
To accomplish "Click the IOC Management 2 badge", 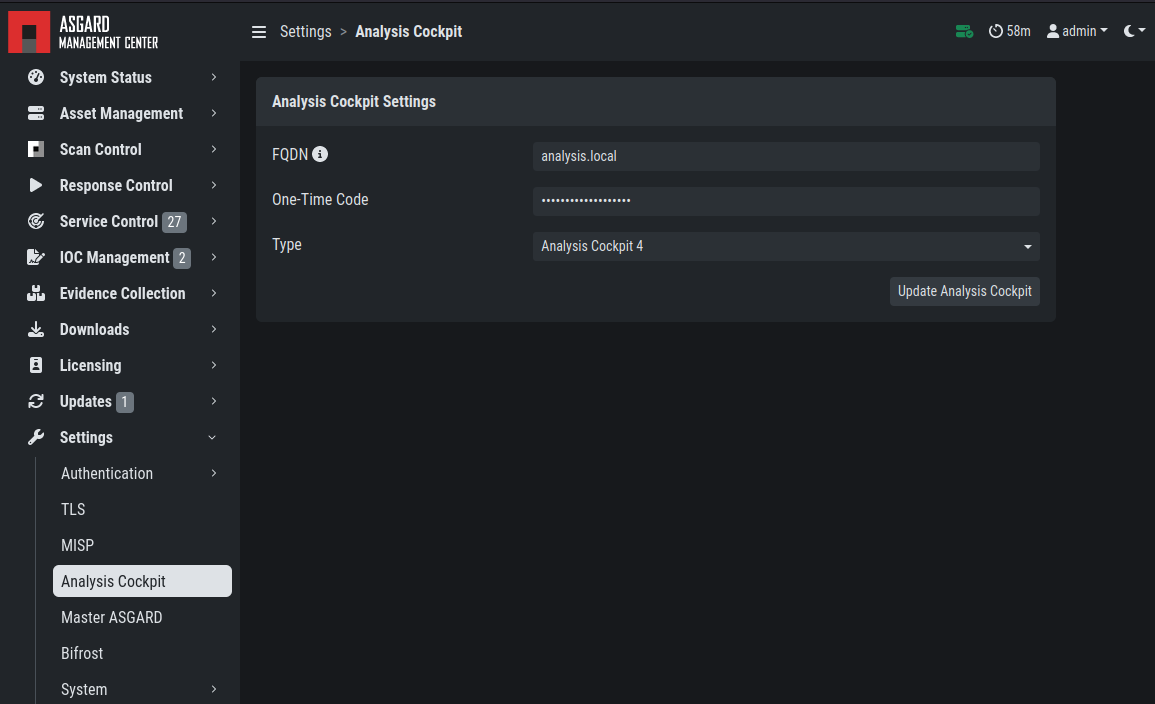I will tap(182, 258).
